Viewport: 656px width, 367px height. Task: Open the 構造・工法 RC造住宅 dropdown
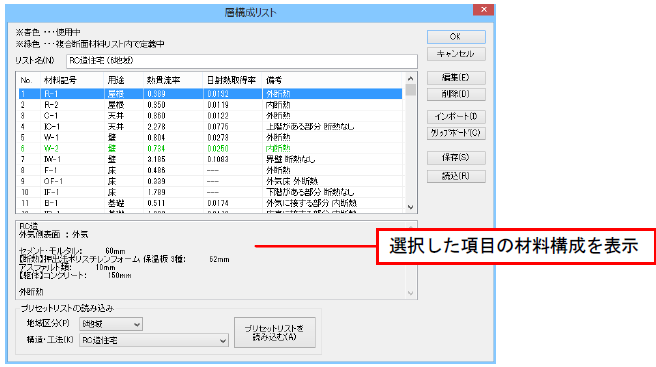click(x=154, y=340)
